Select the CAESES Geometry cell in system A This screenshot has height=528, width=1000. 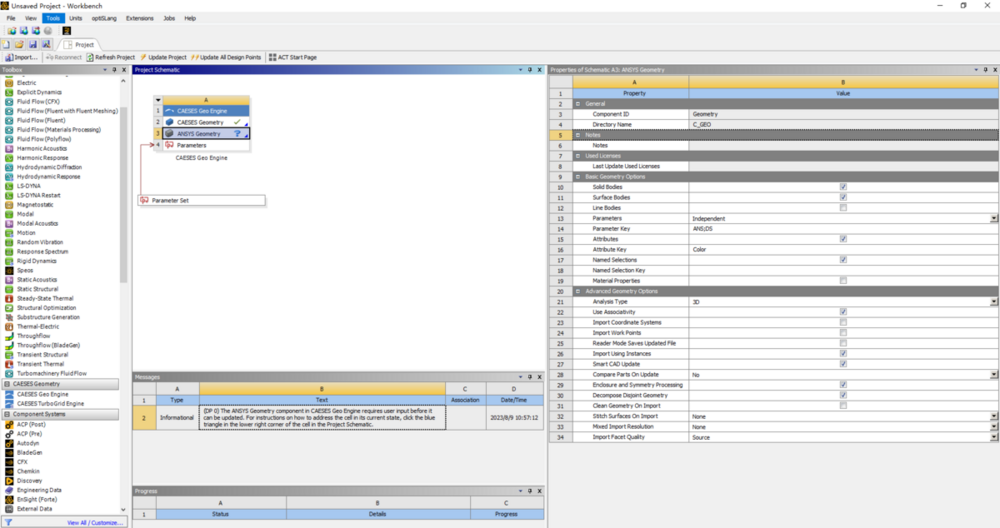click(x=206, y=122)
